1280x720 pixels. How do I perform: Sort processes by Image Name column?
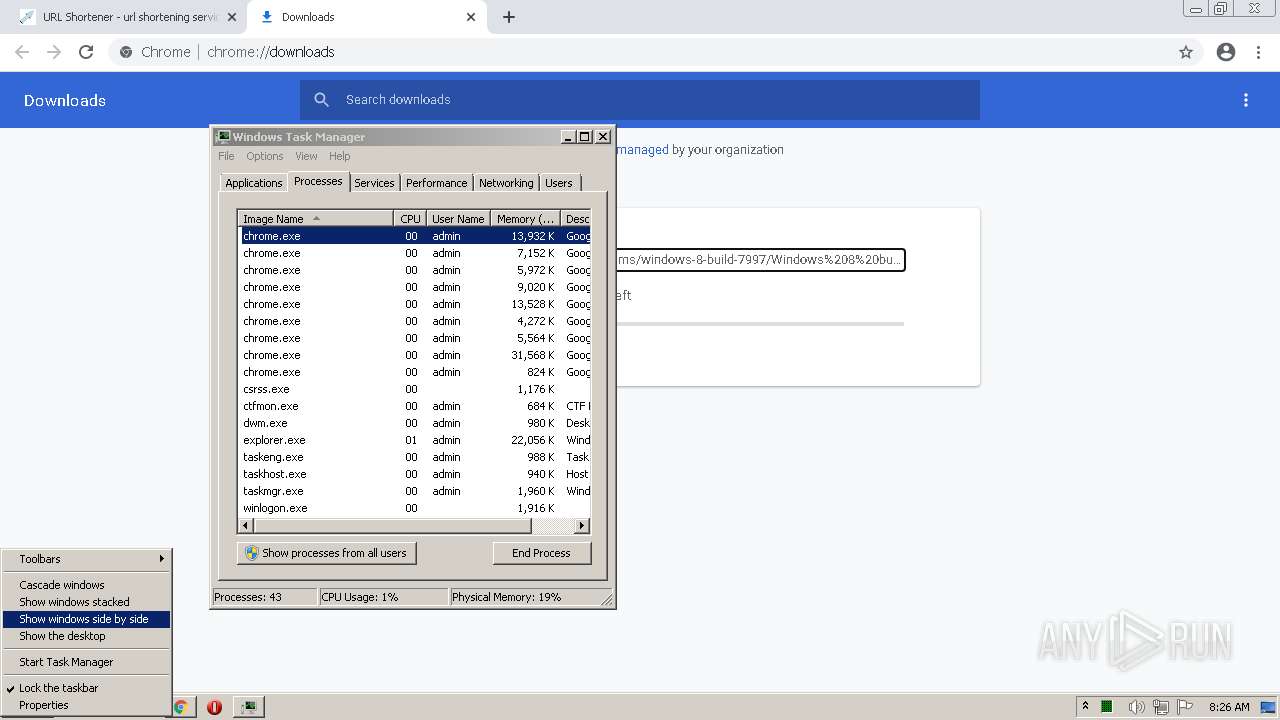pyautogui.click(x=315, y=219)
